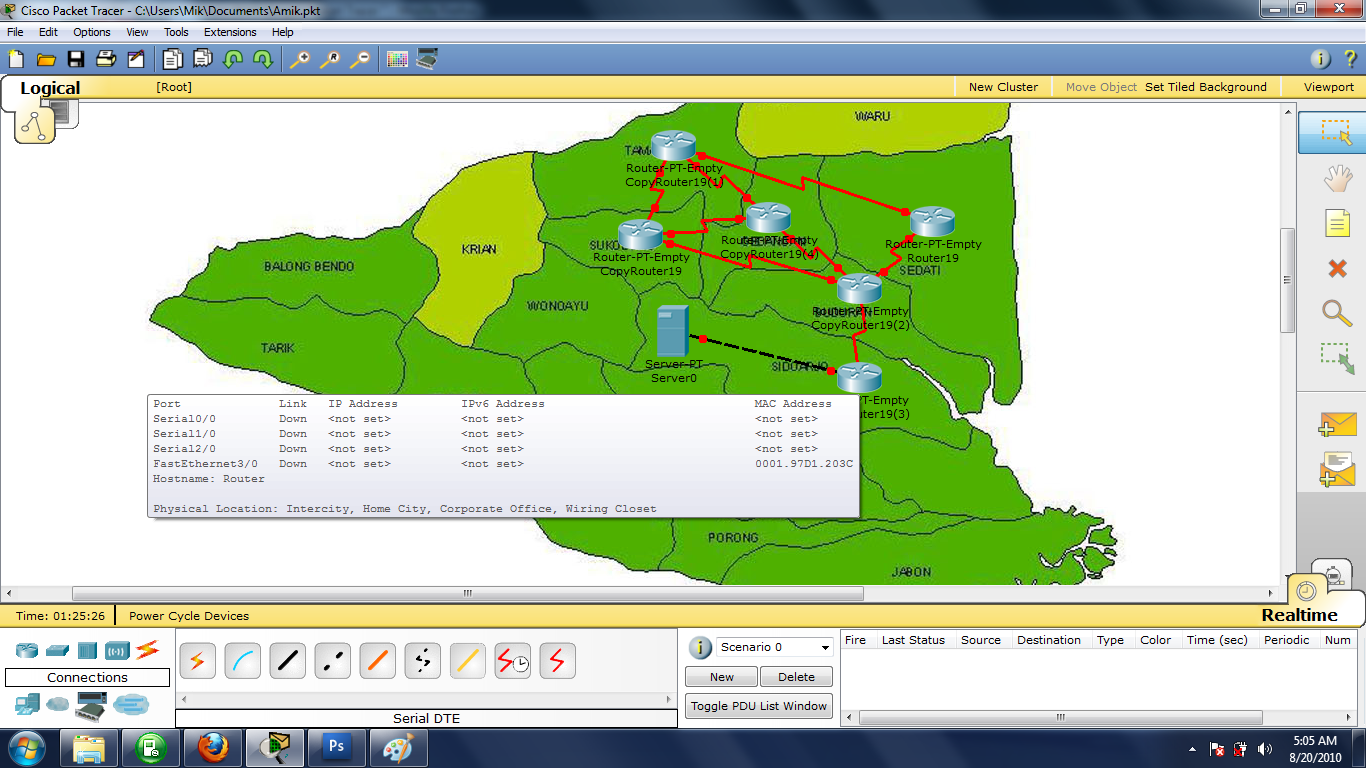Open the Help menu
This screenshot has width=1366, height=768.
click(x=283, y=32)
